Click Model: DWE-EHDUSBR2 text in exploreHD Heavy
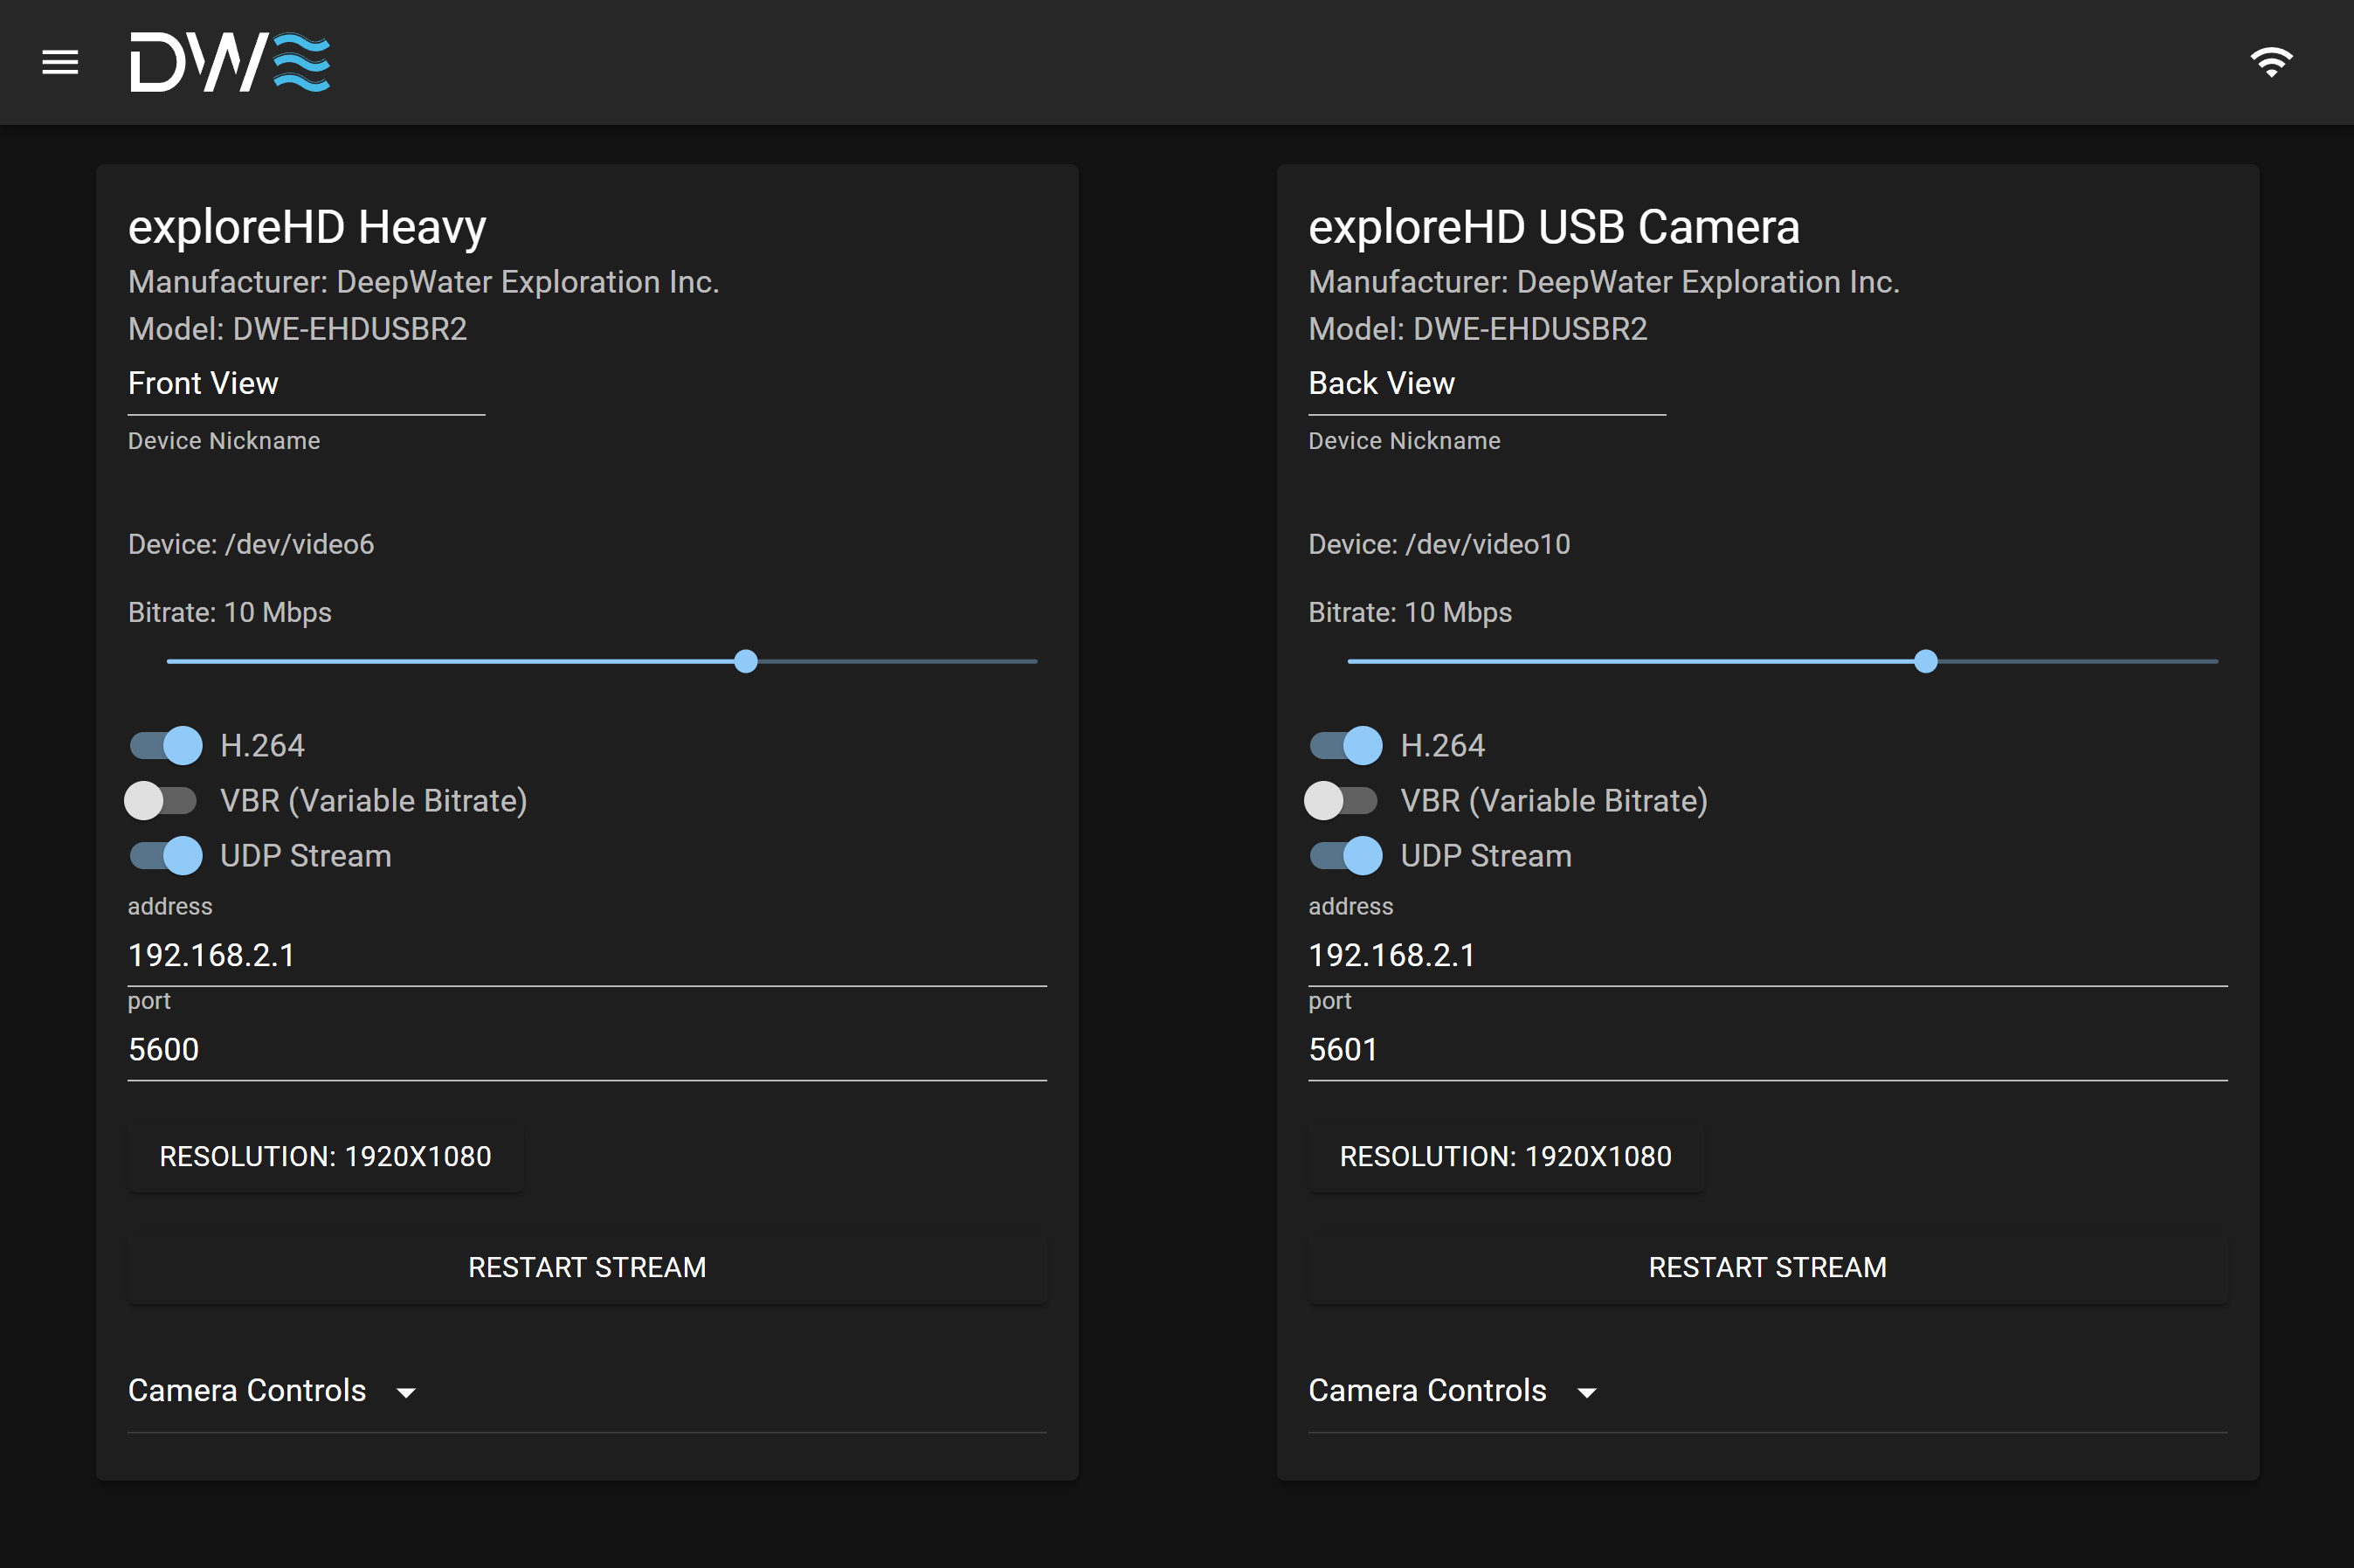The height and width of the screenshot is (1568, 2354). [298, 329]
